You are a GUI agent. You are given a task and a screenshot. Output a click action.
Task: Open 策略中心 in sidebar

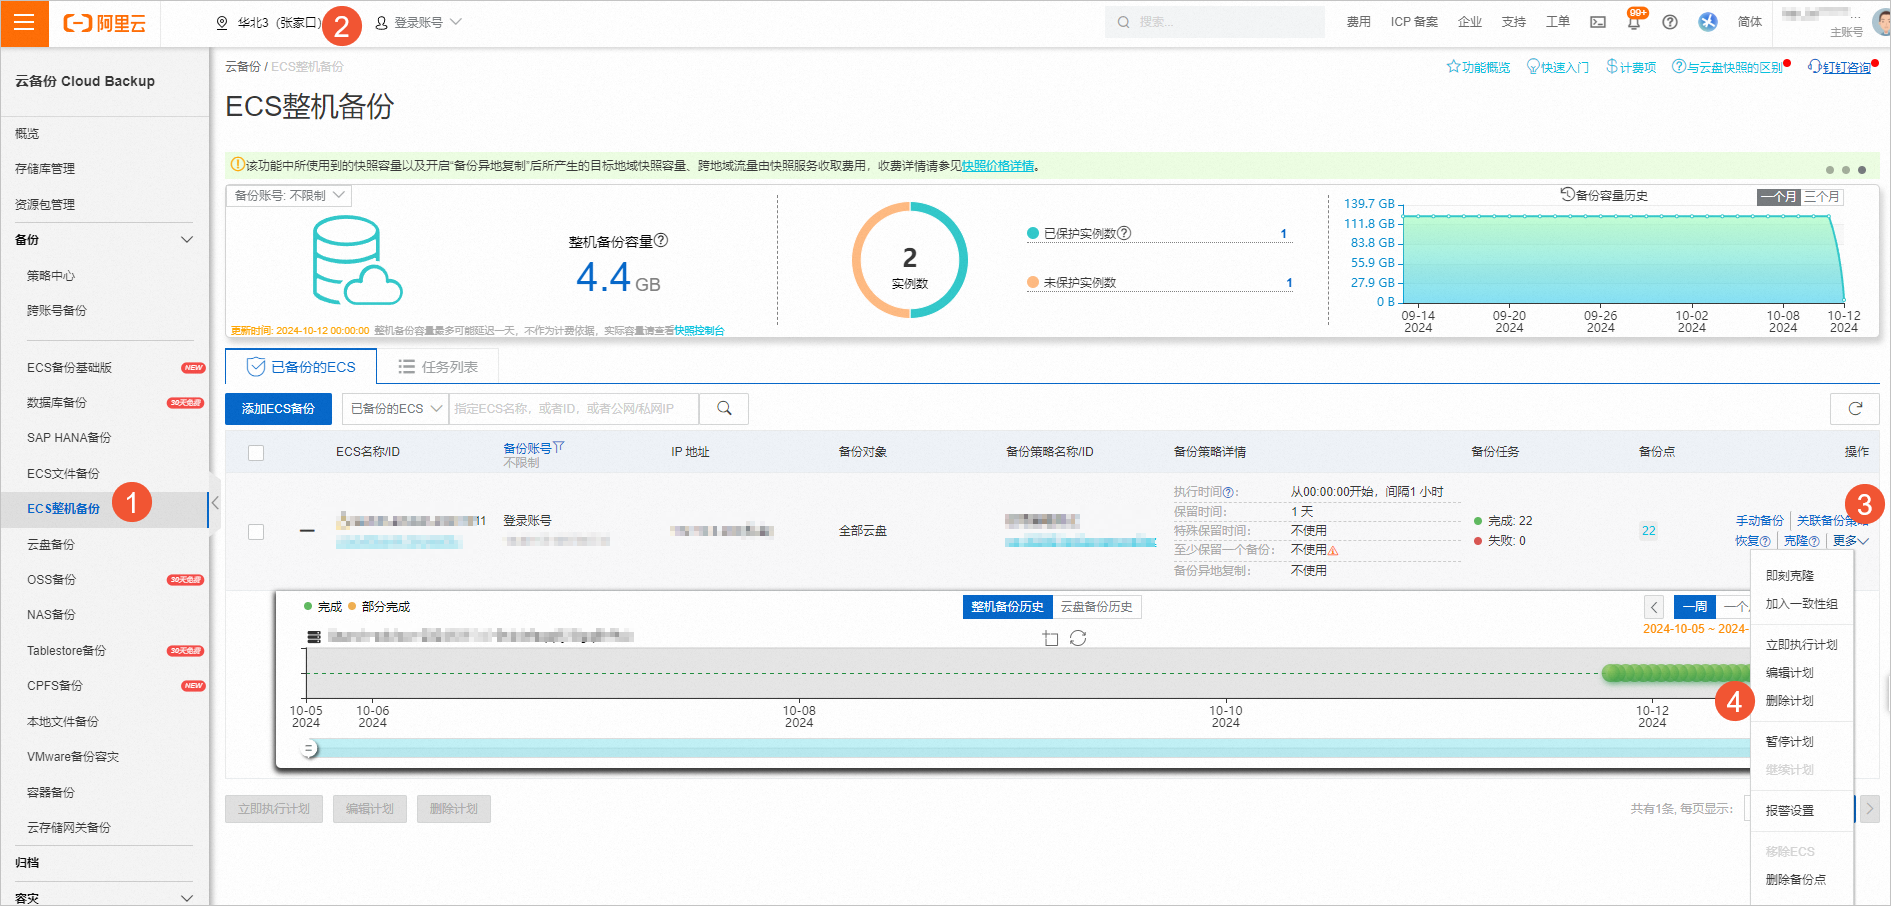tap(51, 276)
